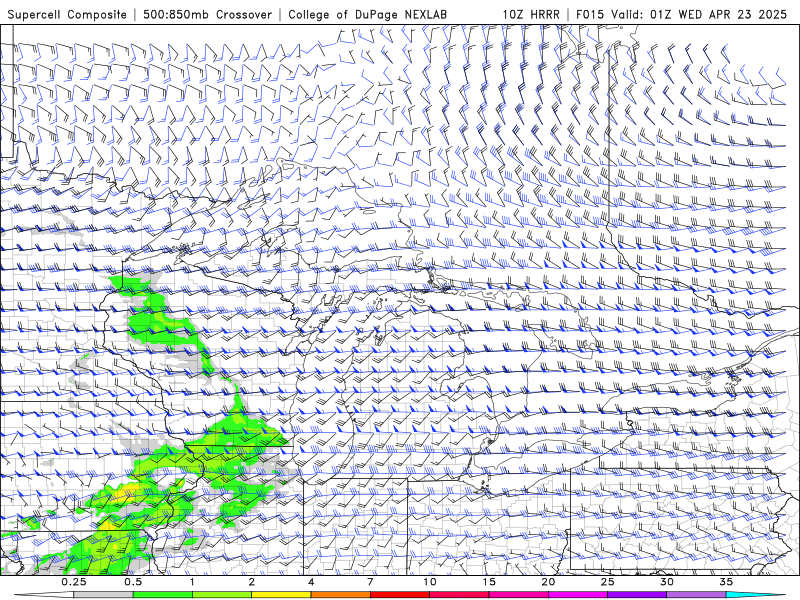Screen dimensions: 800x600
Task: Click the '500:850mb Crossover' header label
Action: [207, 14]
